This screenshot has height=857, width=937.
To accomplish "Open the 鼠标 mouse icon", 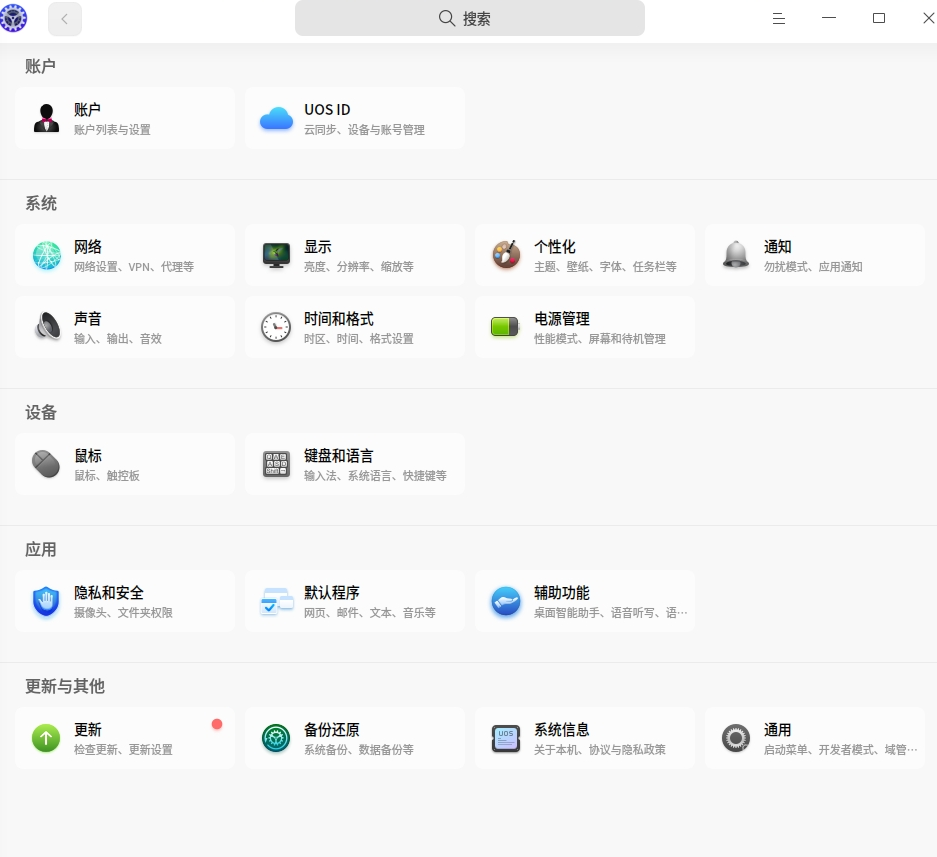I will pyautogui.click(x=46, y=464).
